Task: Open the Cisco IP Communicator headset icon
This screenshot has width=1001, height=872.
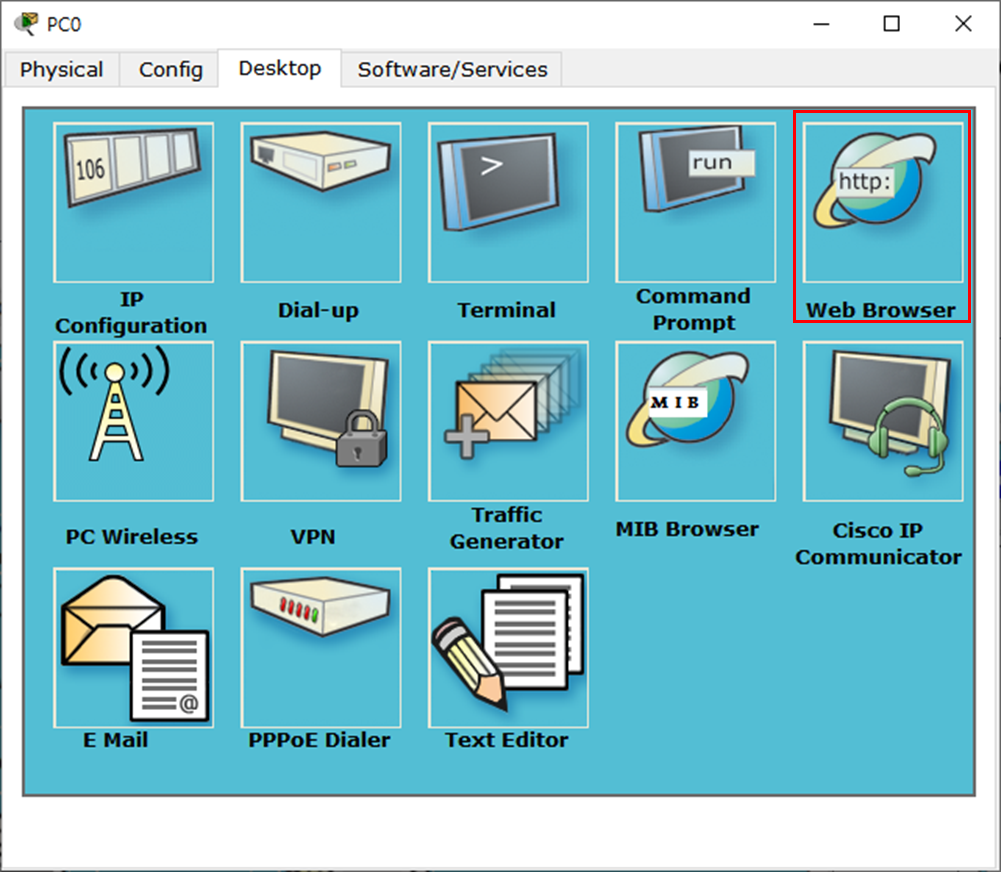Action: coord(883,421)
